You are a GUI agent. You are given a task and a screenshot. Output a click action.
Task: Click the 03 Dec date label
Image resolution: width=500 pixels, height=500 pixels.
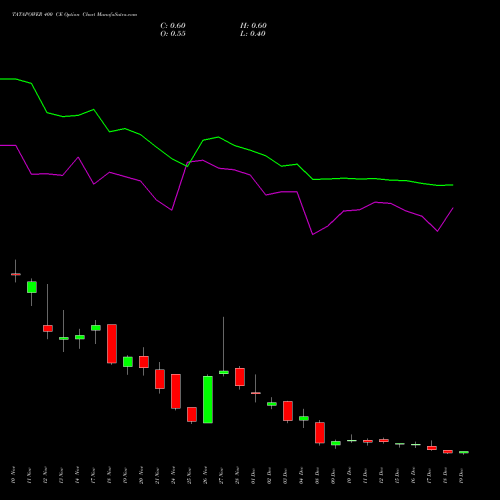pyautogui.click(x=286, y=475)
